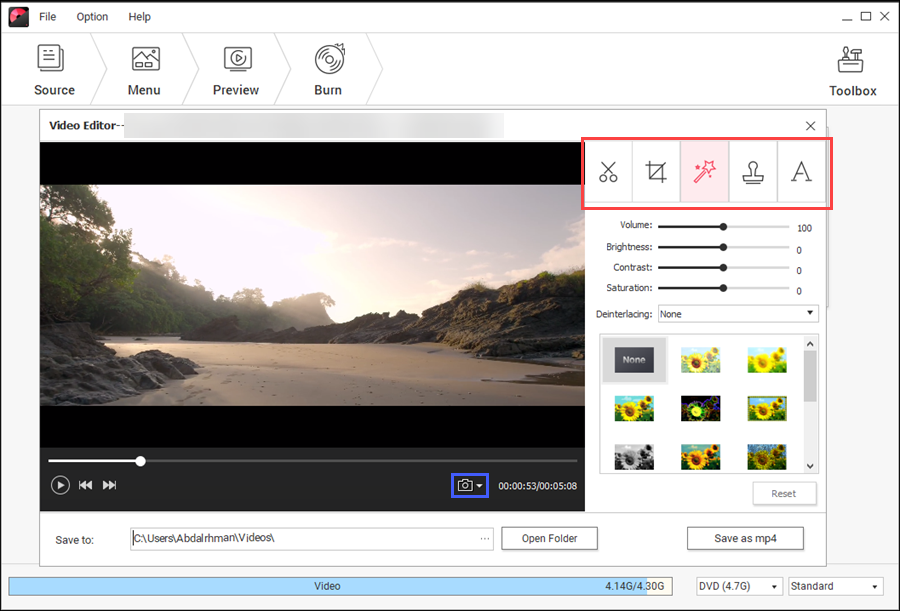Take a snapshot with the camera icon
The width and height of the screenshot is (900, 611).
[x=465, y=484]
